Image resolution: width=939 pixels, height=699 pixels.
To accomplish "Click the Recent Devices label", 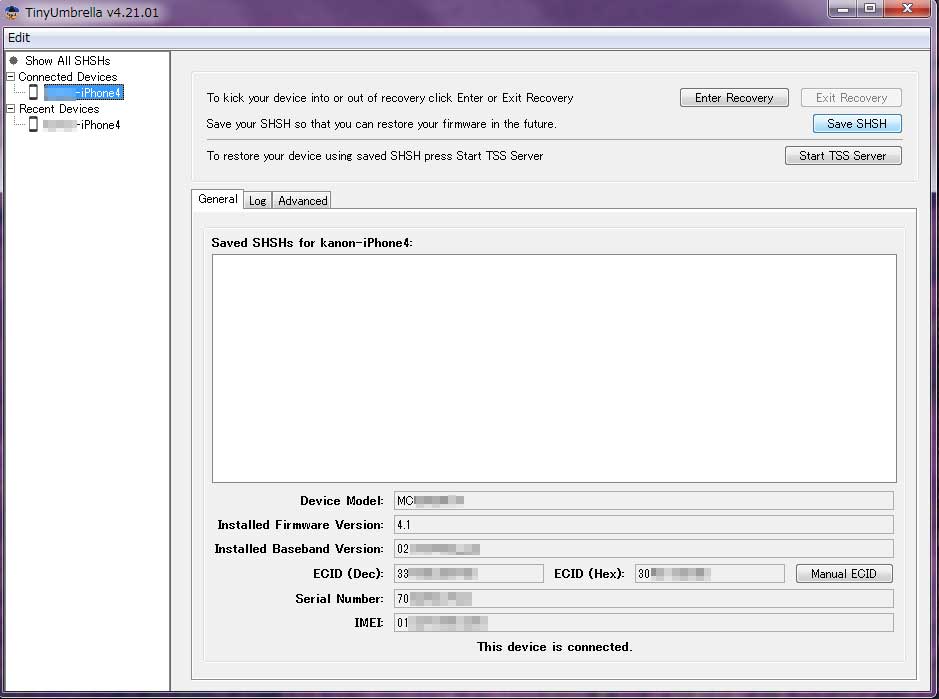I will point(59,108).
